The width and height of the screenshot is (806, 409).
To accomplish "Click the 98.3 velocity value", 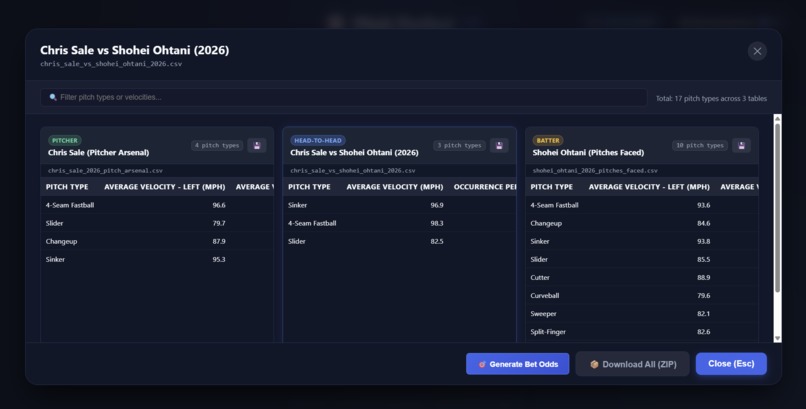I will click(437, 223).
